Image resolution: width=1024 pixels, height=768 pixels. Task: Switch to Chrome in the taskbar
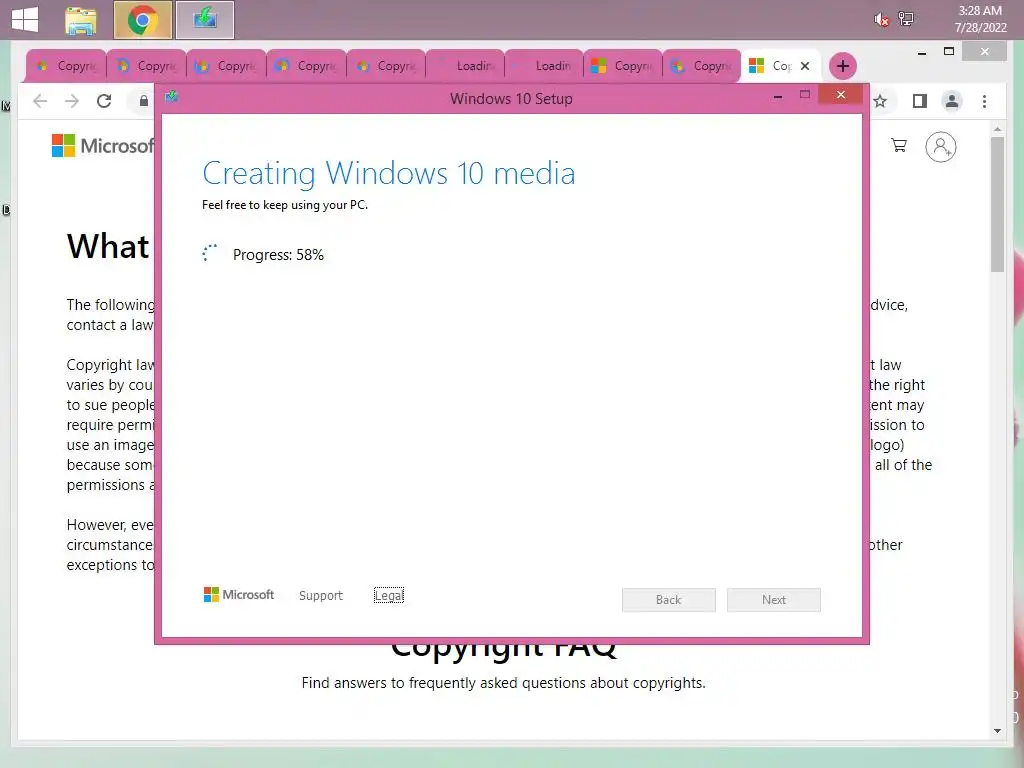(142, 20)
